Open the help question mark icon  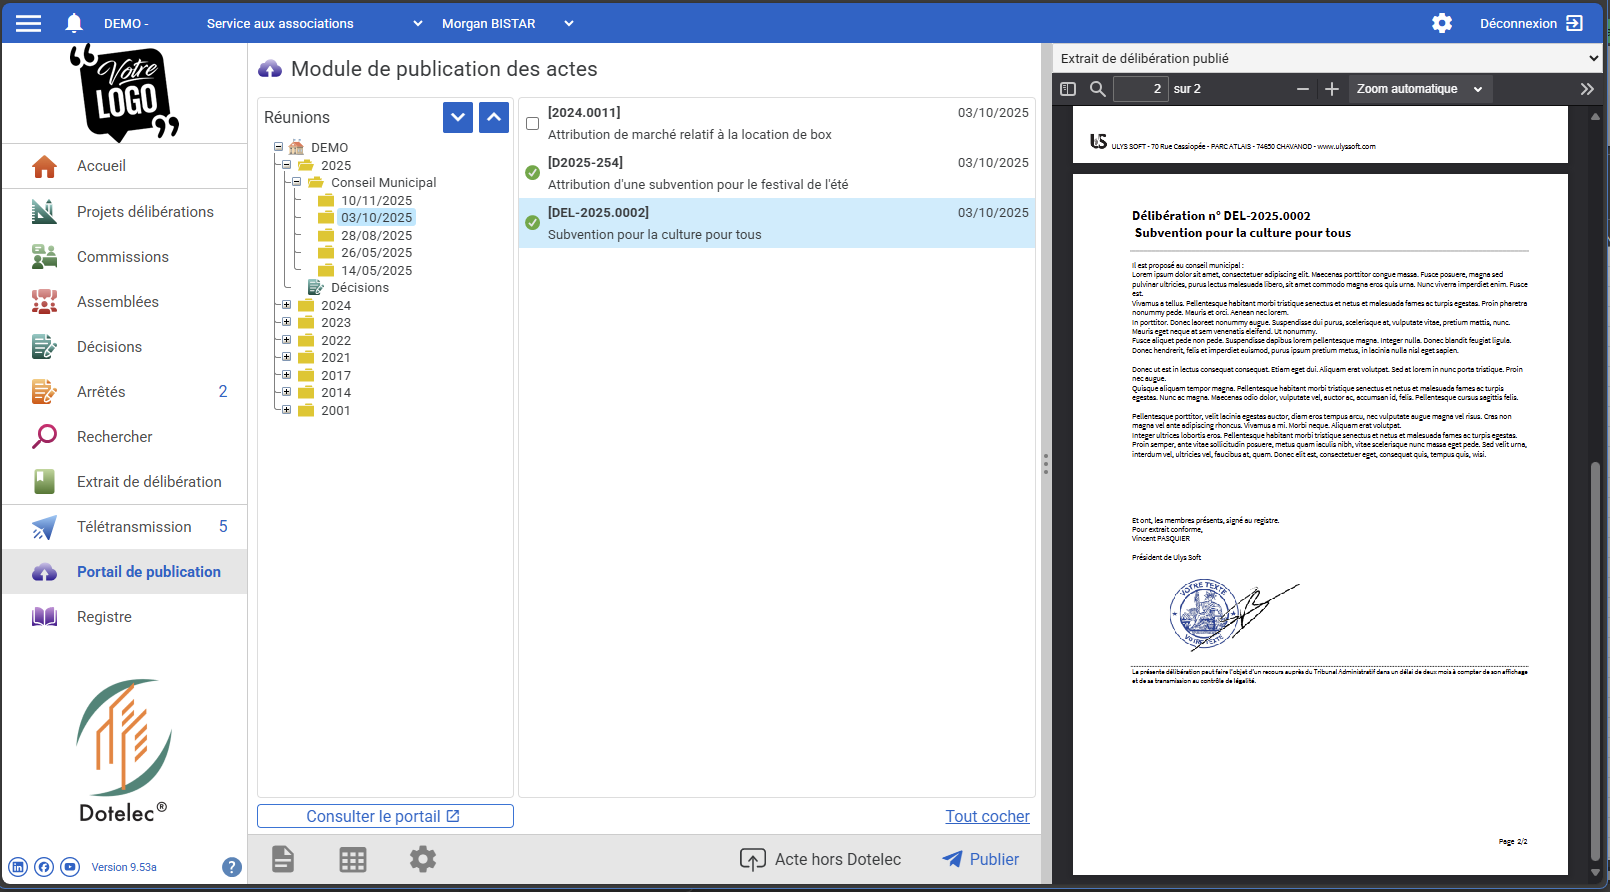232,867
